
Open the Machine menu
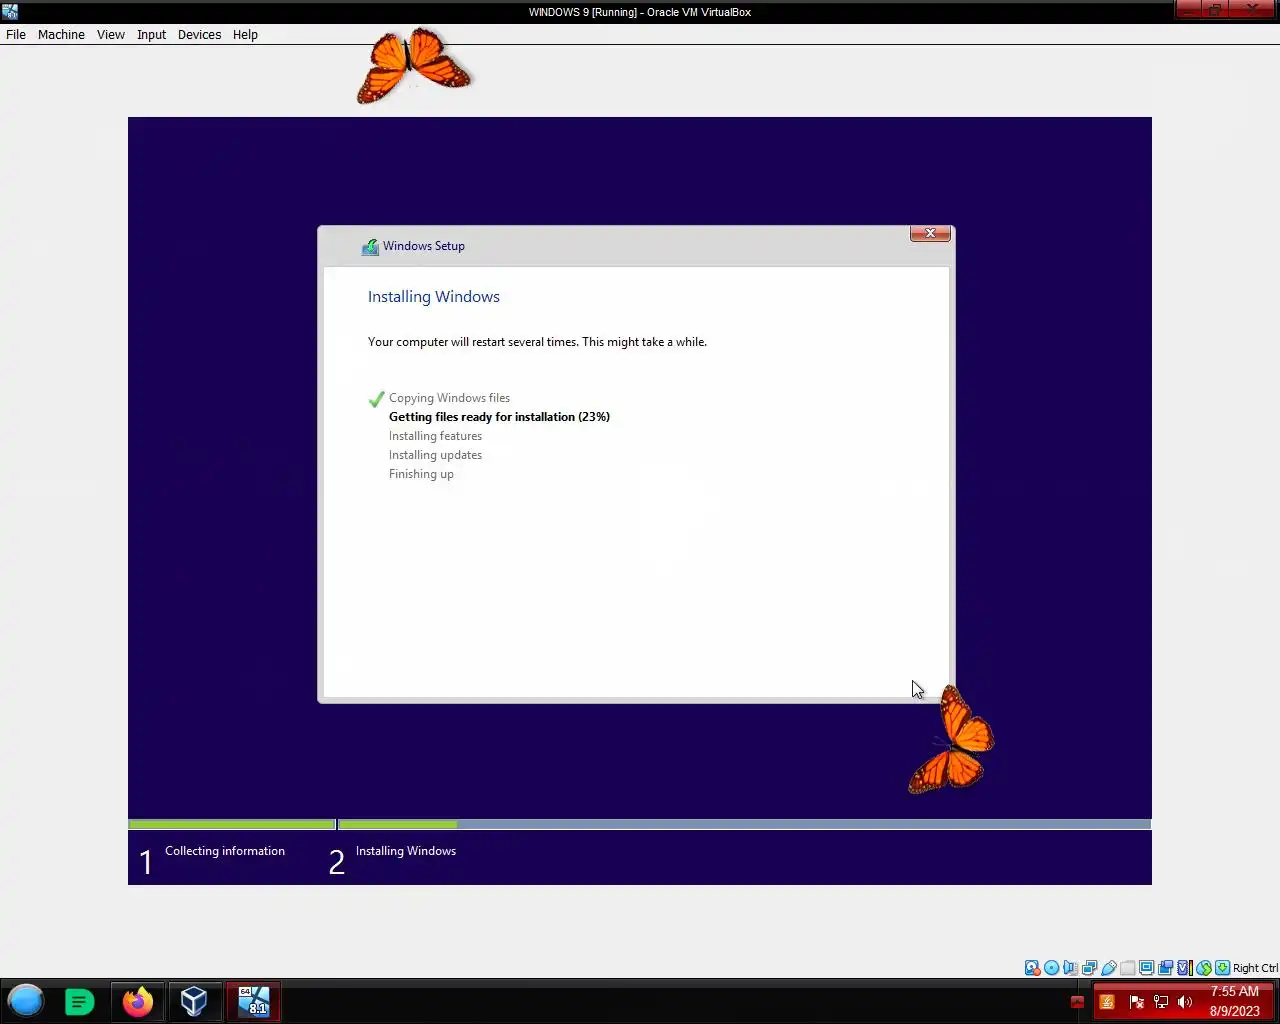tap(61, 34)
